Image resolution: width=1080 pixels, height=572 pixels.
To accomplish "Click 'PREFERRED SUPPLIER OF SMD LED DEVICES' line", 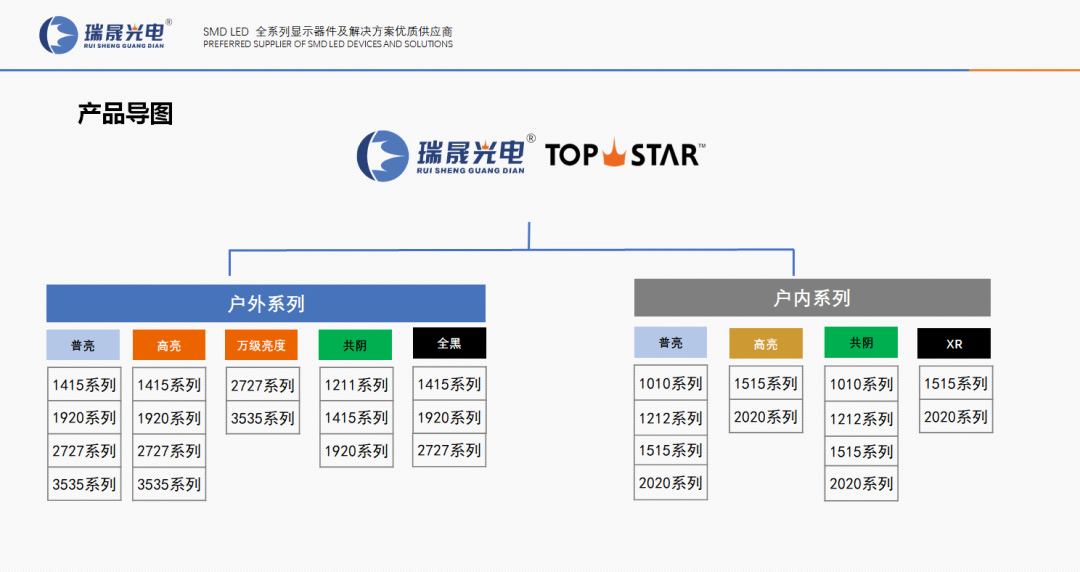I will tap(328, 44).
